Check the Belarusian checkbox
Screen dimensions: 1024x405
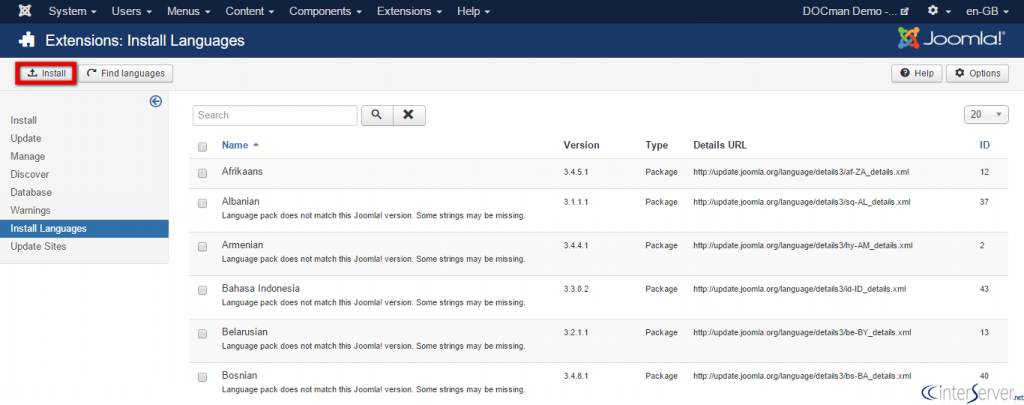point(202,334)
